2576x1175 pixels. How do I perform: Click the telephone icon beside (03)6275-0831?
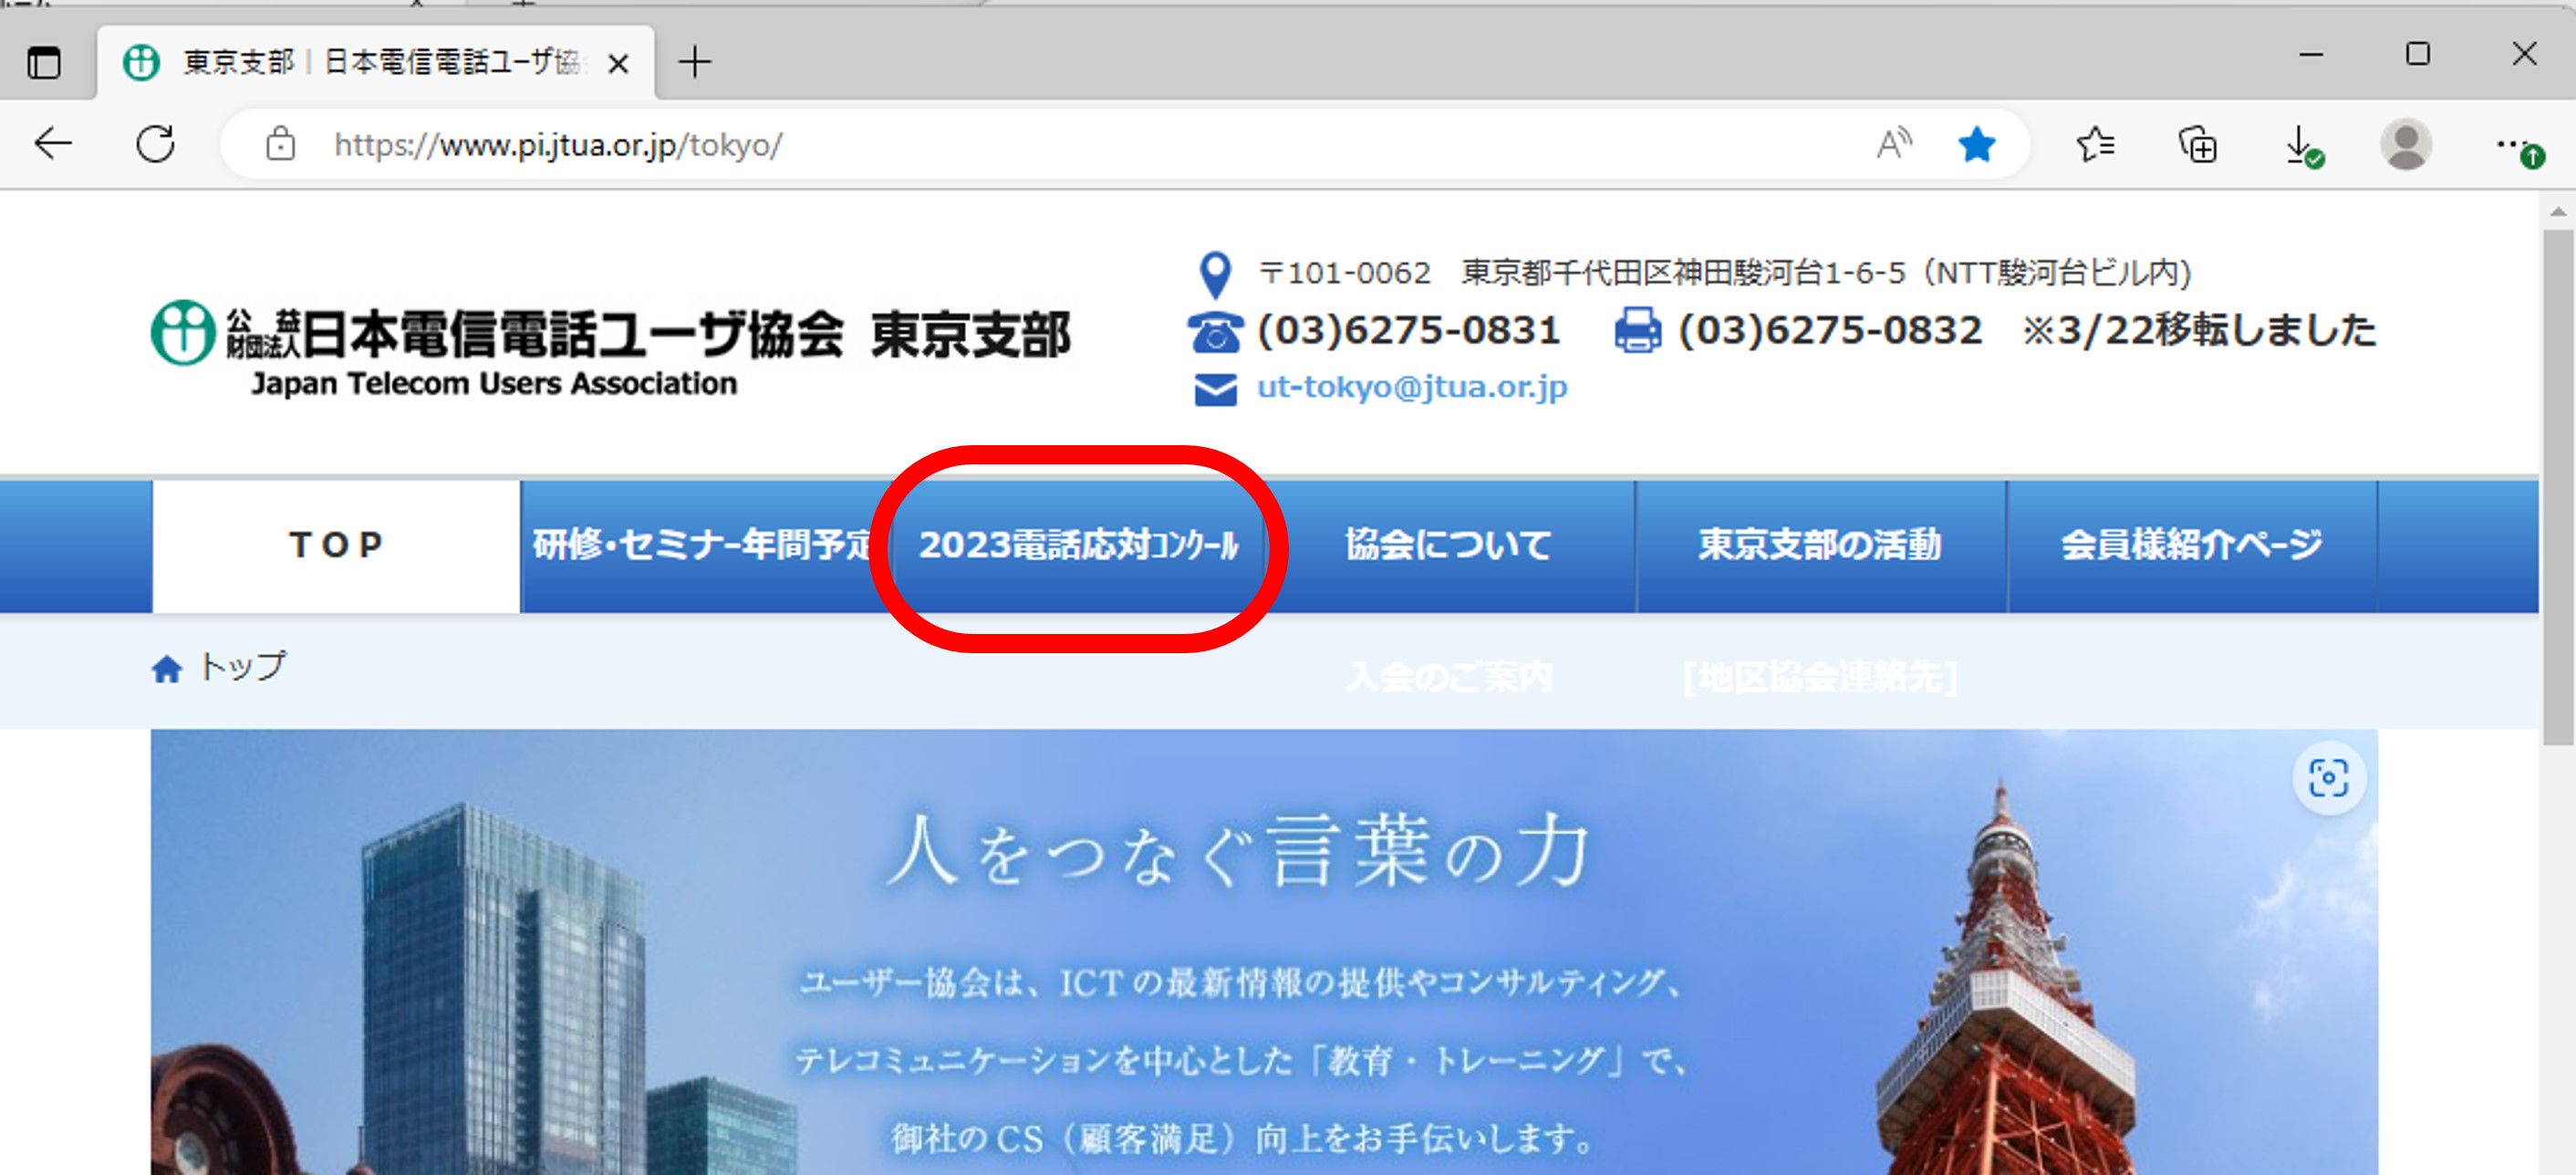click(x=1215, y=332)
